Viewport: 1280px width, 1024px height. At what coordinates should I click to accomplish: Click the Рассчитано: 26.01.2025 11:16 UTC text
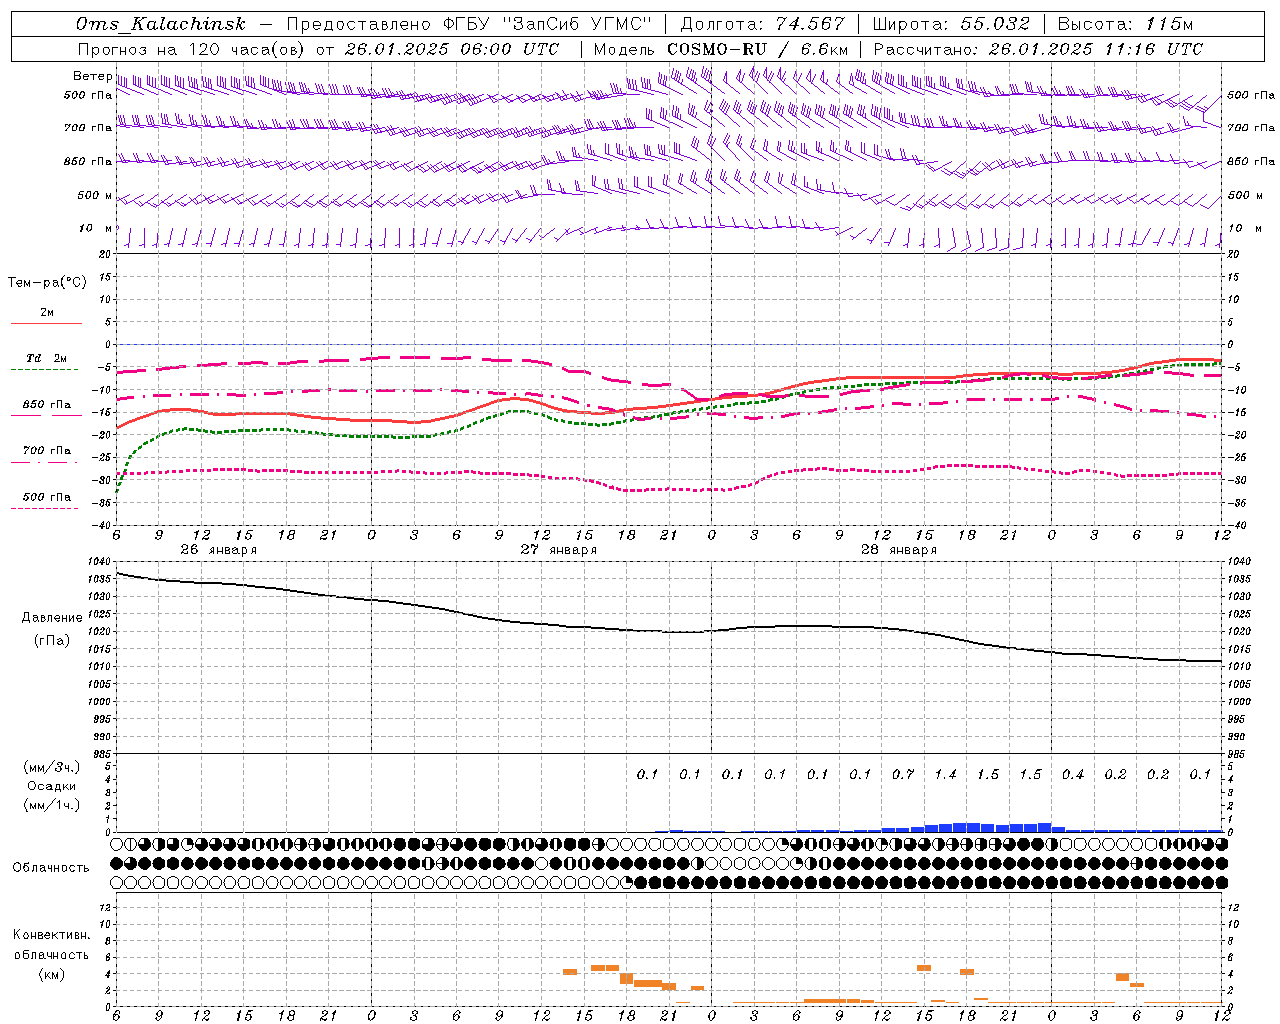1038,49
